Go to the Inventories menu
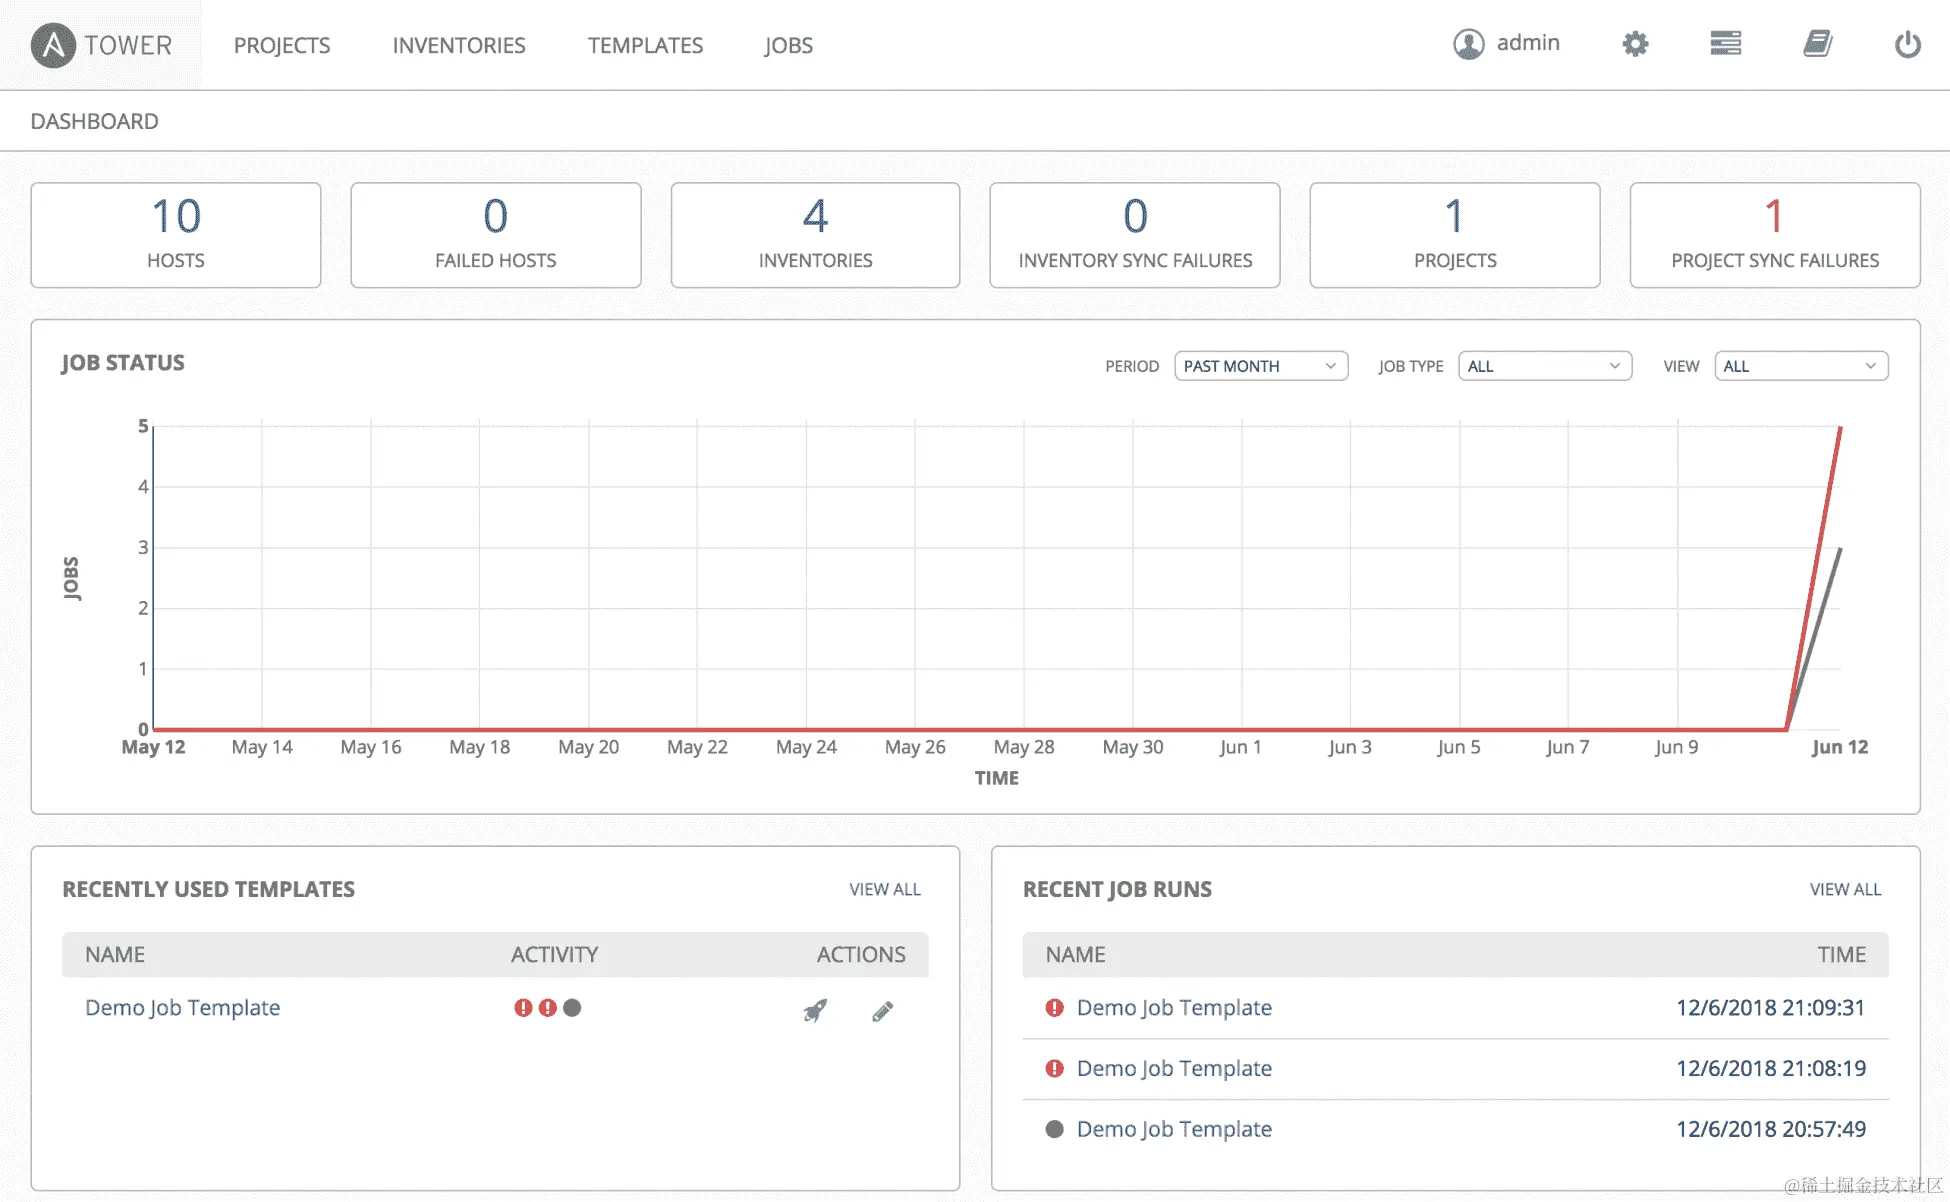 [x=458, y=45]
